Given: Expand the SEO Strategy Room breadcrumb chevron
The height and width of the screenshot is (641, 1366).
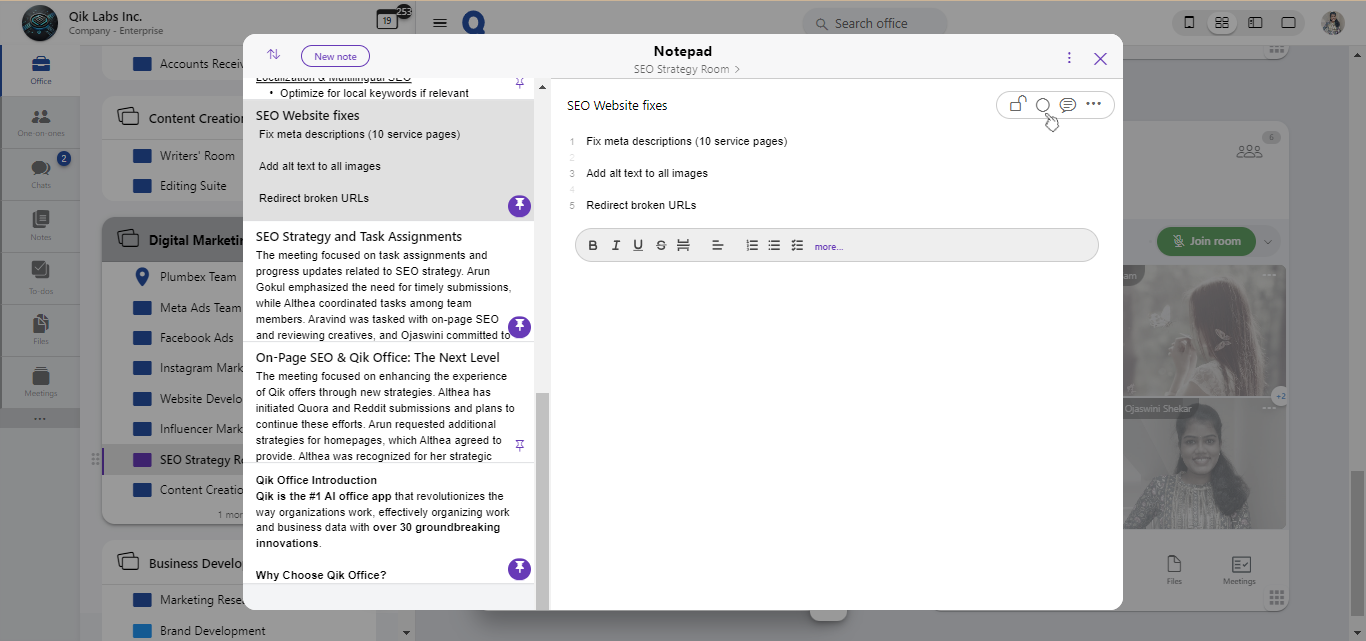Looking at the screenshot, I should click(x=738, y=70).
